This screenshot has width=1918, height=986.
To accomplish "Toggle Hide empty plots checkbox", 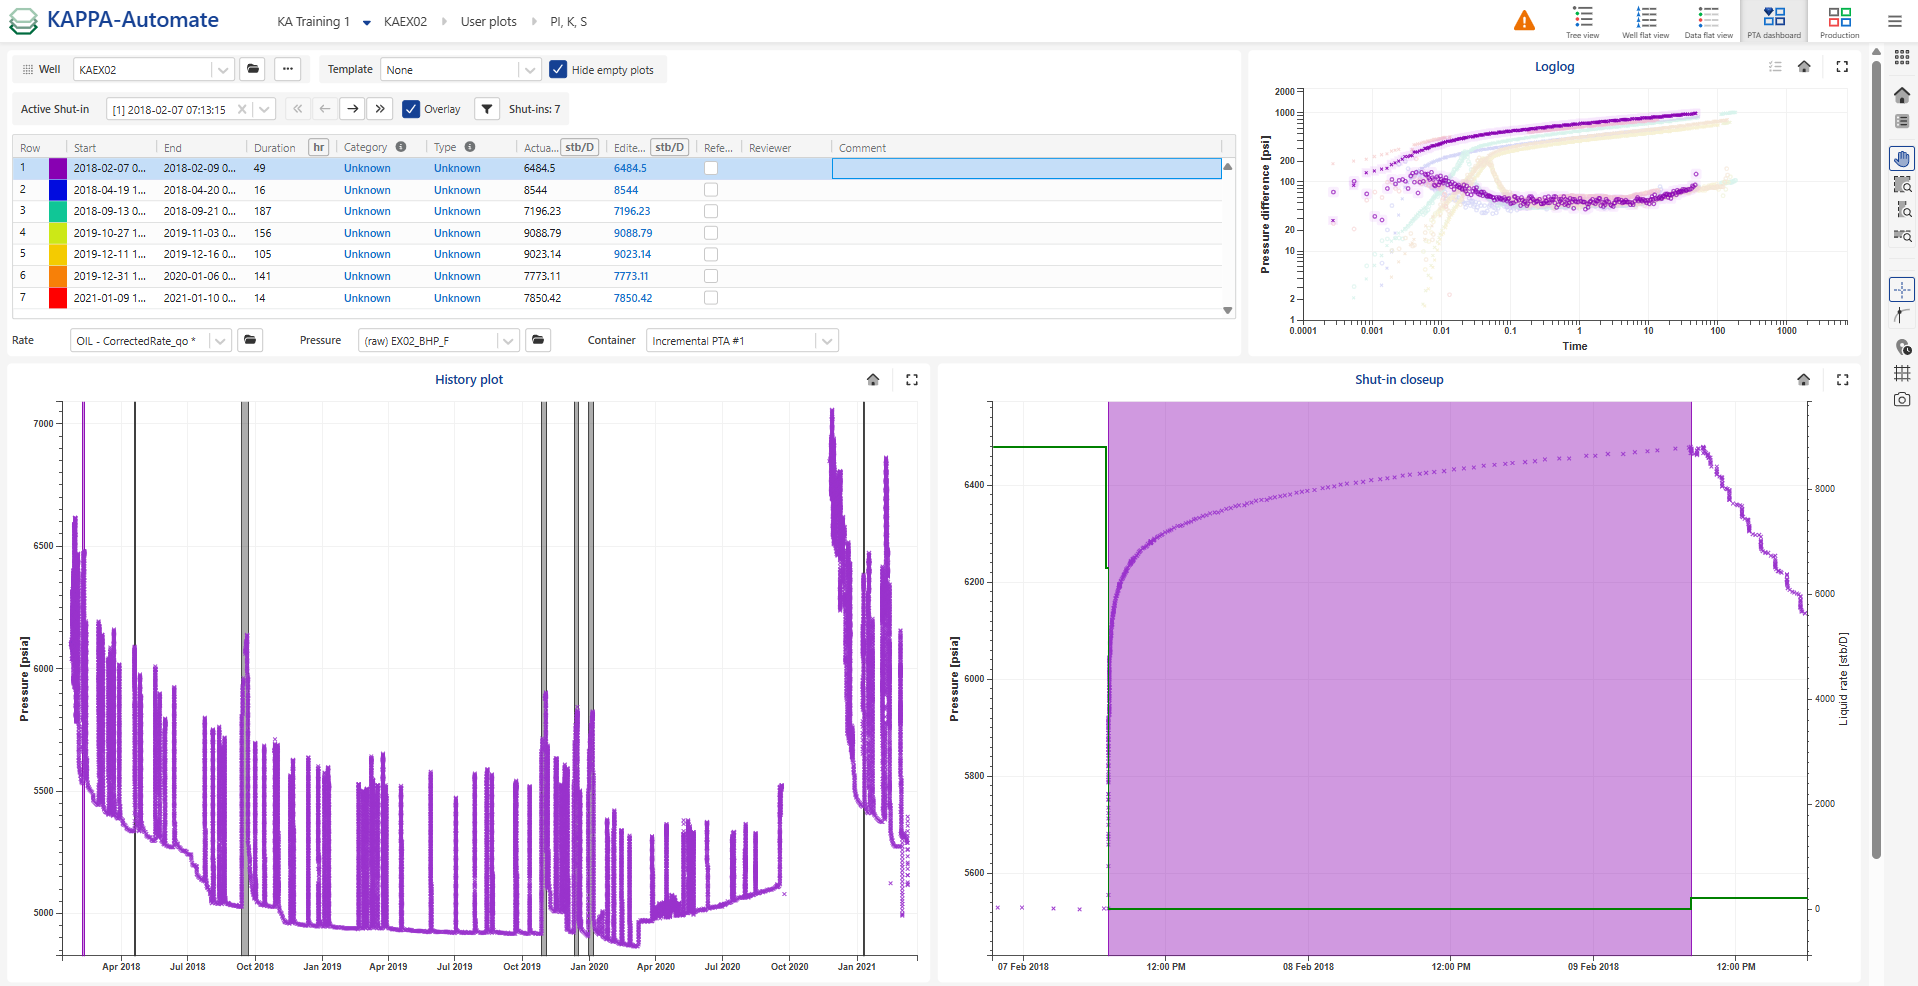I will pyautogui.click(x=558, y=70).
